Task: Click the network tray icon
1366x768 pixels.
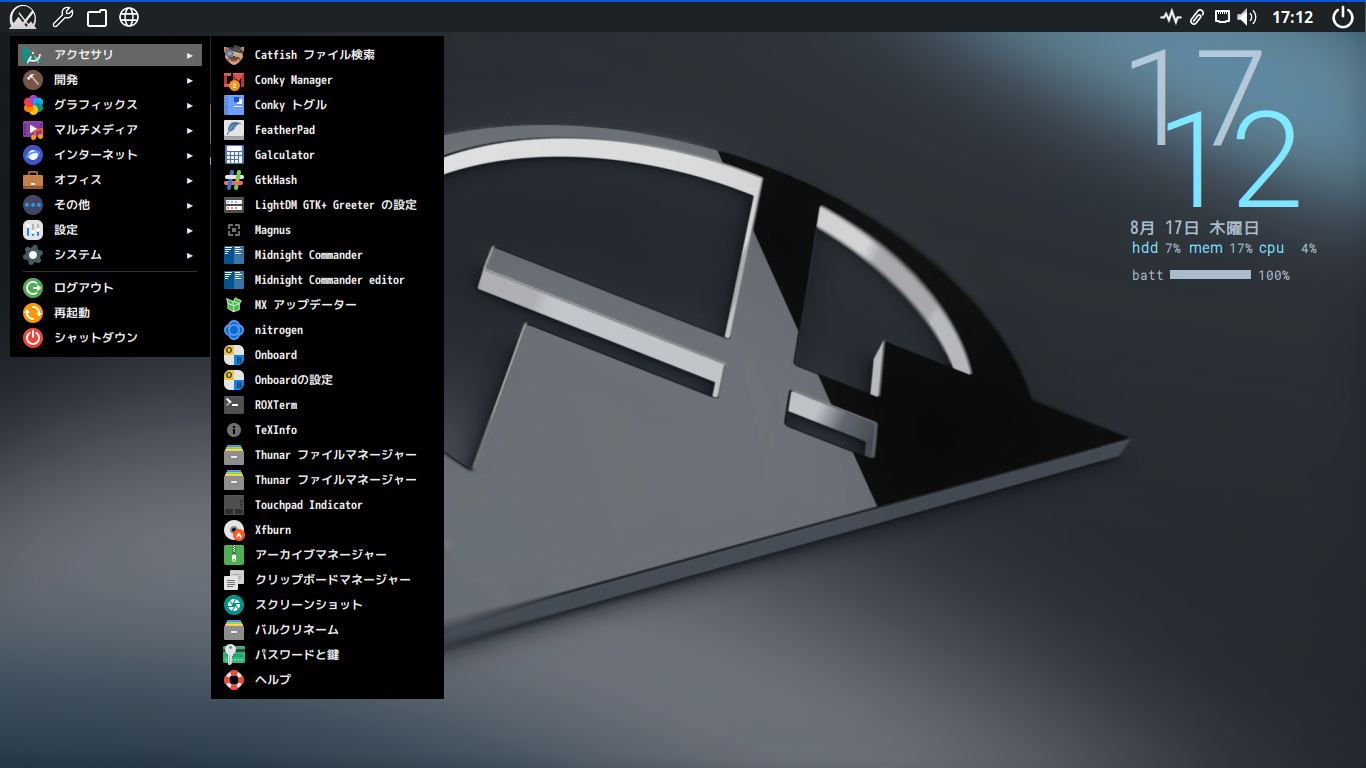Action: 1222,17
